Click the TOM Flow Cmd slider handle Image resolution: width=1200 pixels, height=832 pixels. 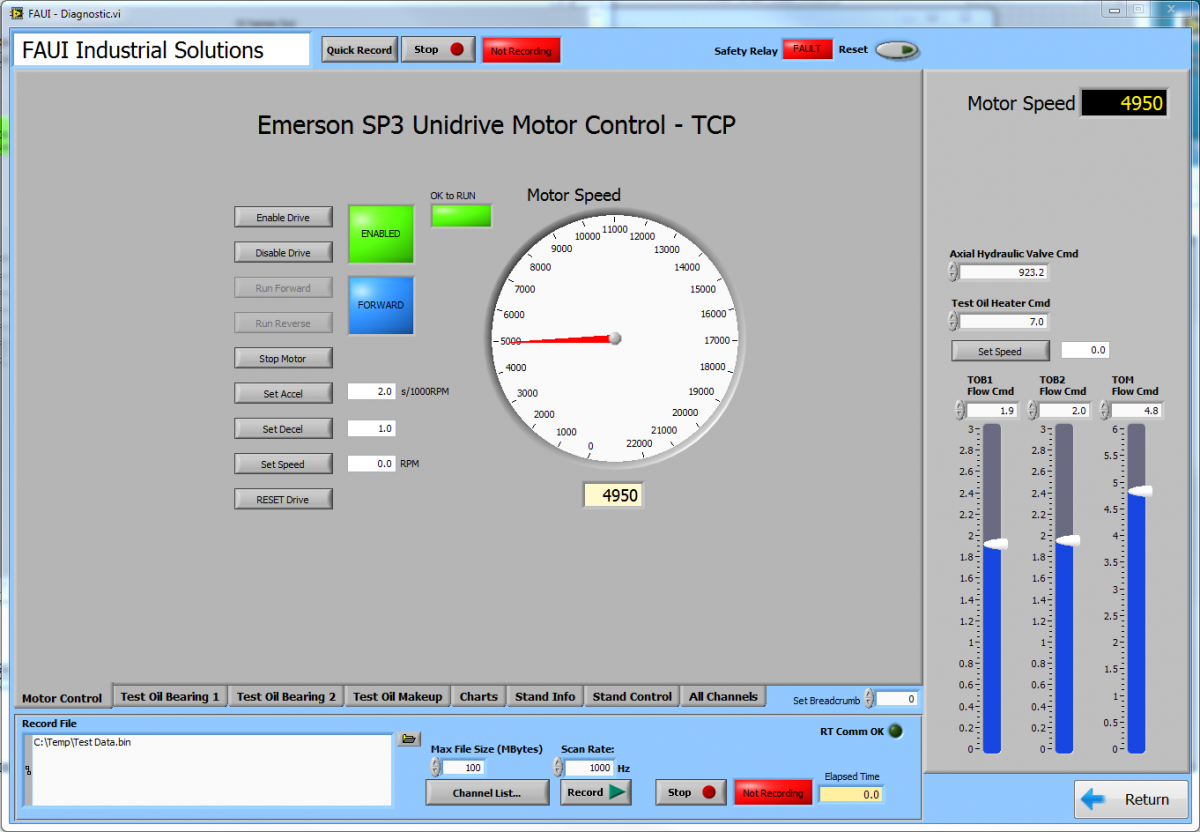click(x=1138, y=491)
